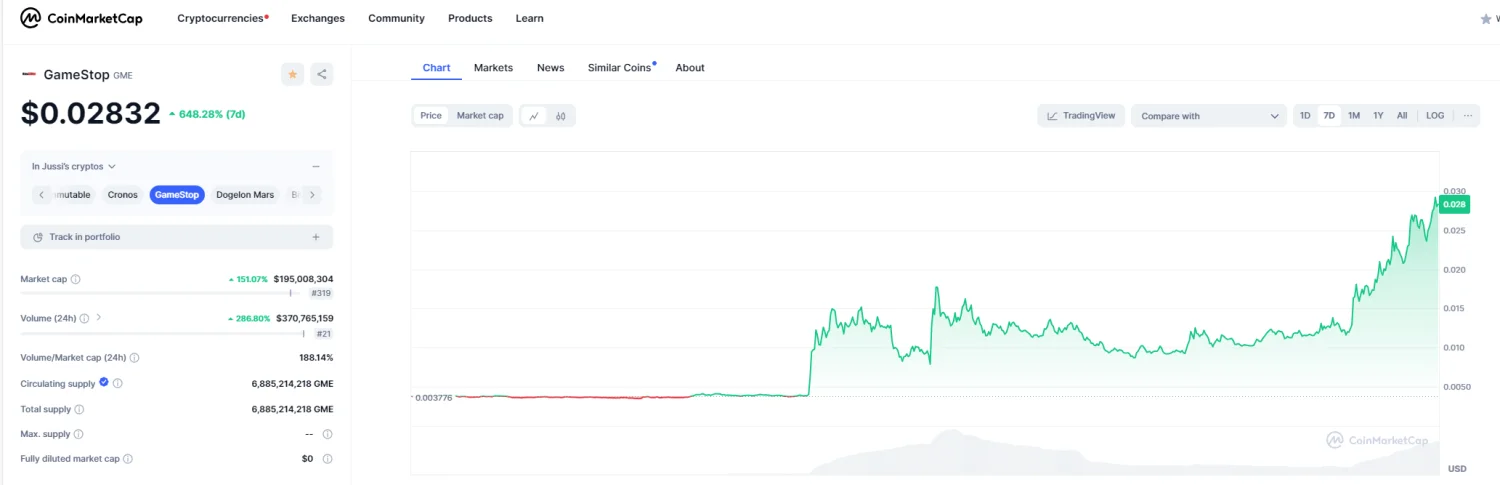The width and height of the screenshot is (1500, 485).
Task: Toggle the LOG scale button
Action: [x=1434, y=116]
